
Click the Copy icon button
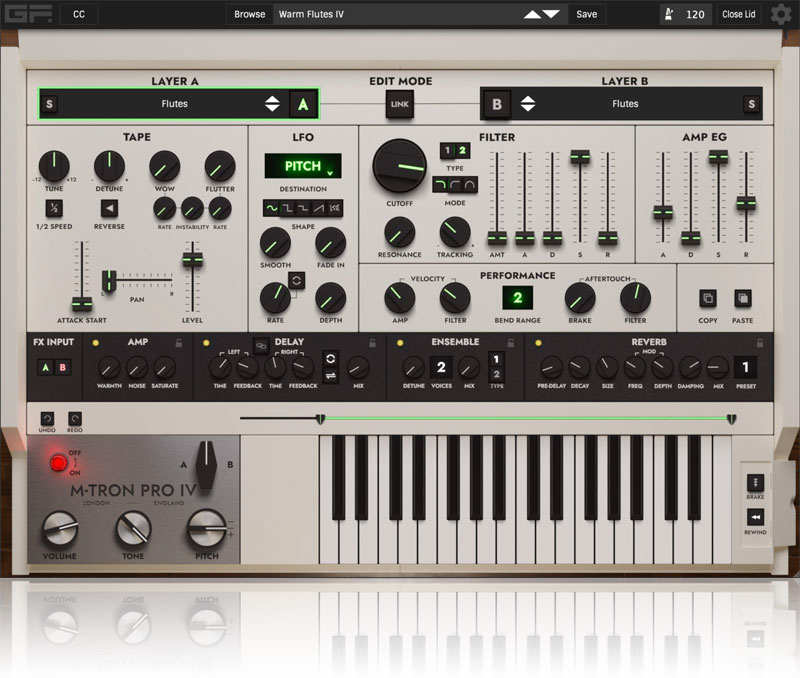[707, 298]
